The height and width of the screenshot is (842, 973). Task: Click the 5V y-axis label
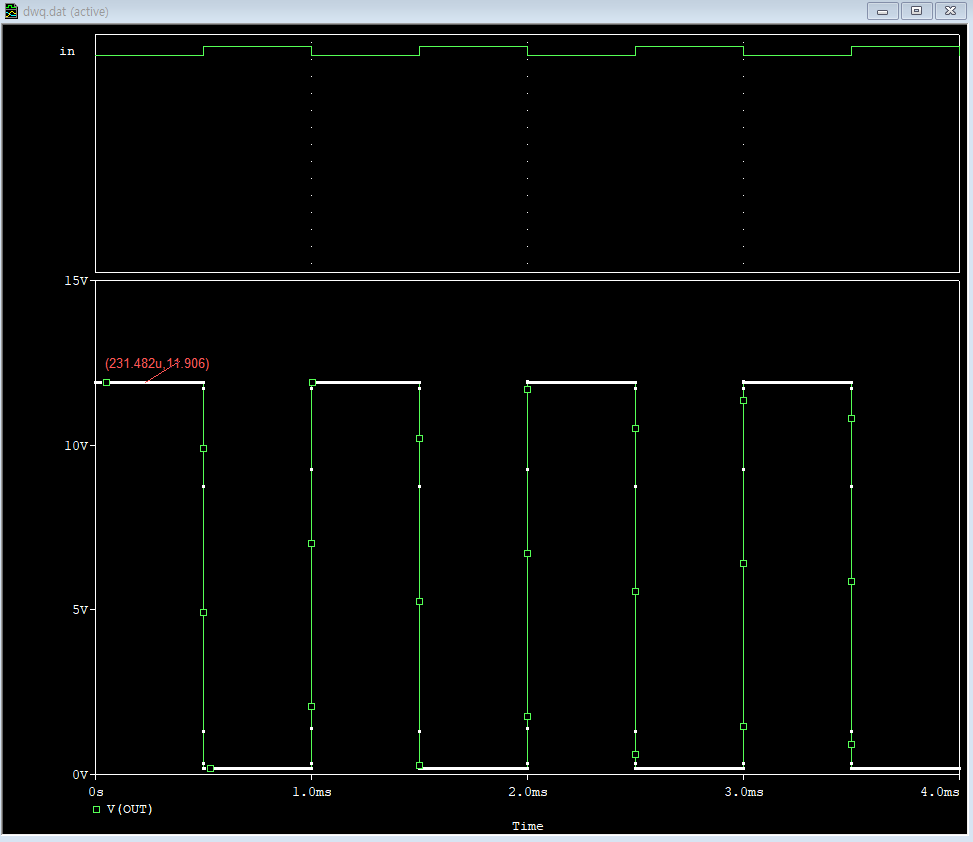[x=80, y=610]
